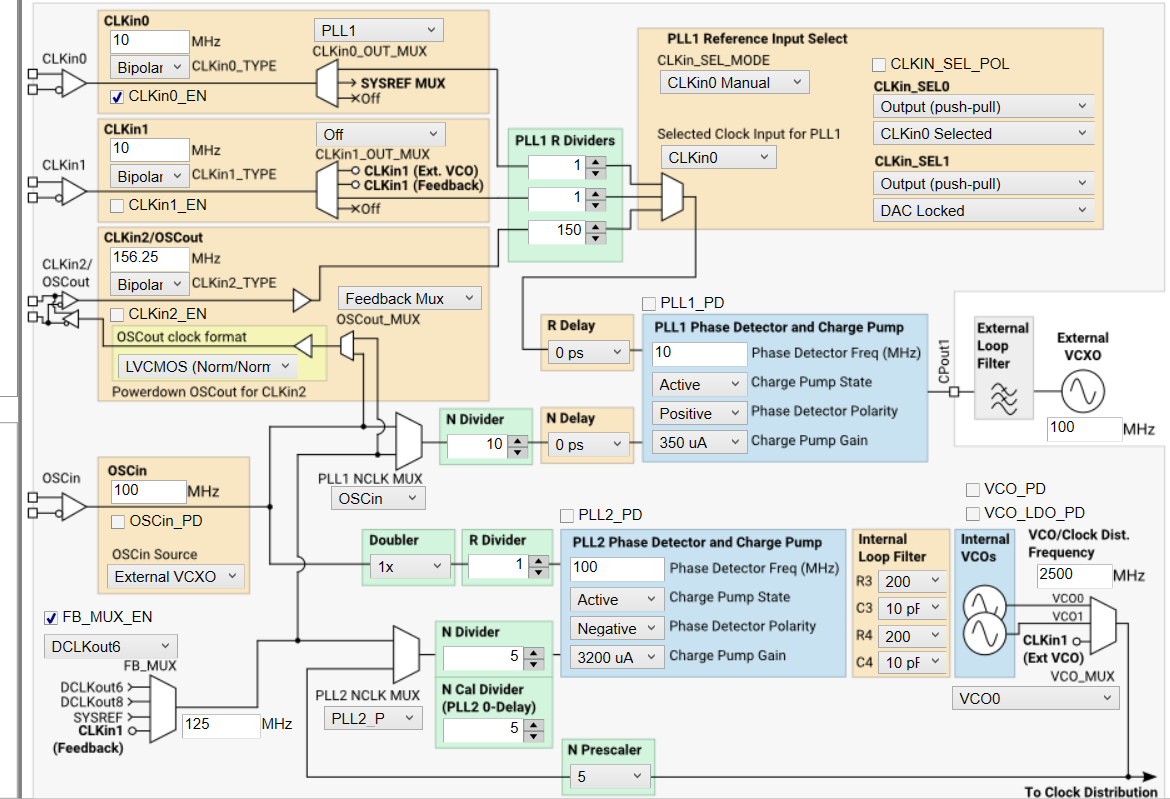This screenshot has width=1170, height=799.
Task: Open the LVCMOS OSCout clock format dropdown
Action: click(x=207, y=366)
